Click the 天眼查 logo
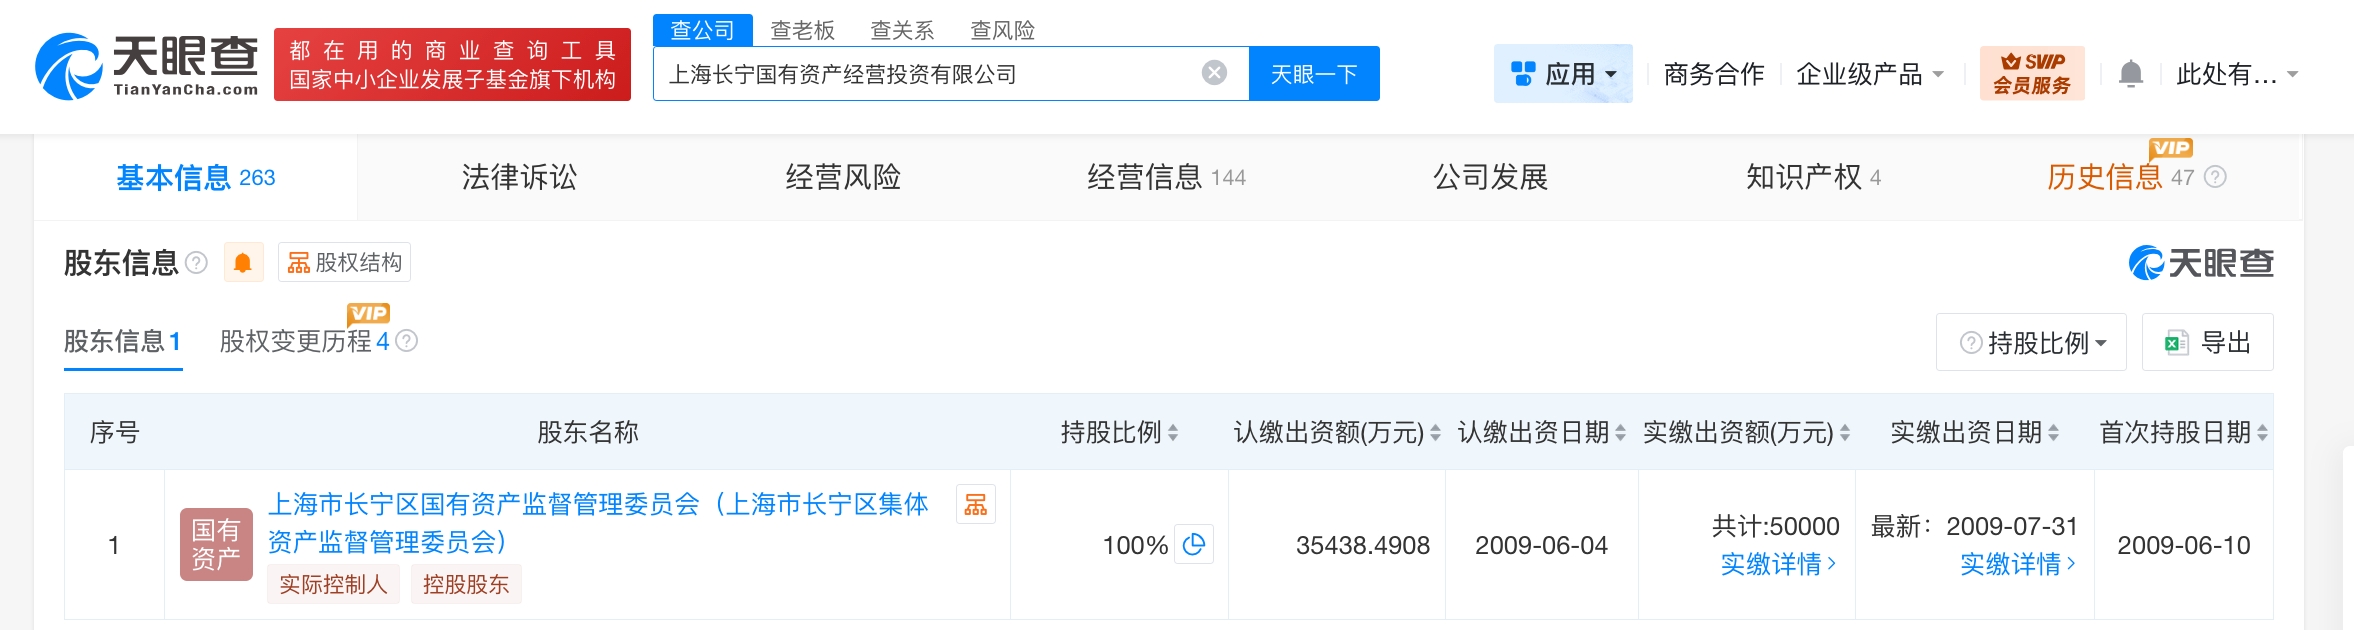Screen dimensions: 2354x630 click(148, 67)
